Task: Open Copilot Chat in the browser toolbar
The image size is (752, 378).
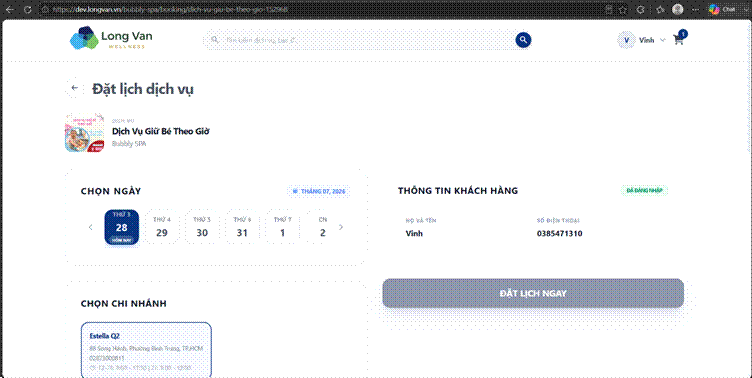Action: [x=722, y=9]
